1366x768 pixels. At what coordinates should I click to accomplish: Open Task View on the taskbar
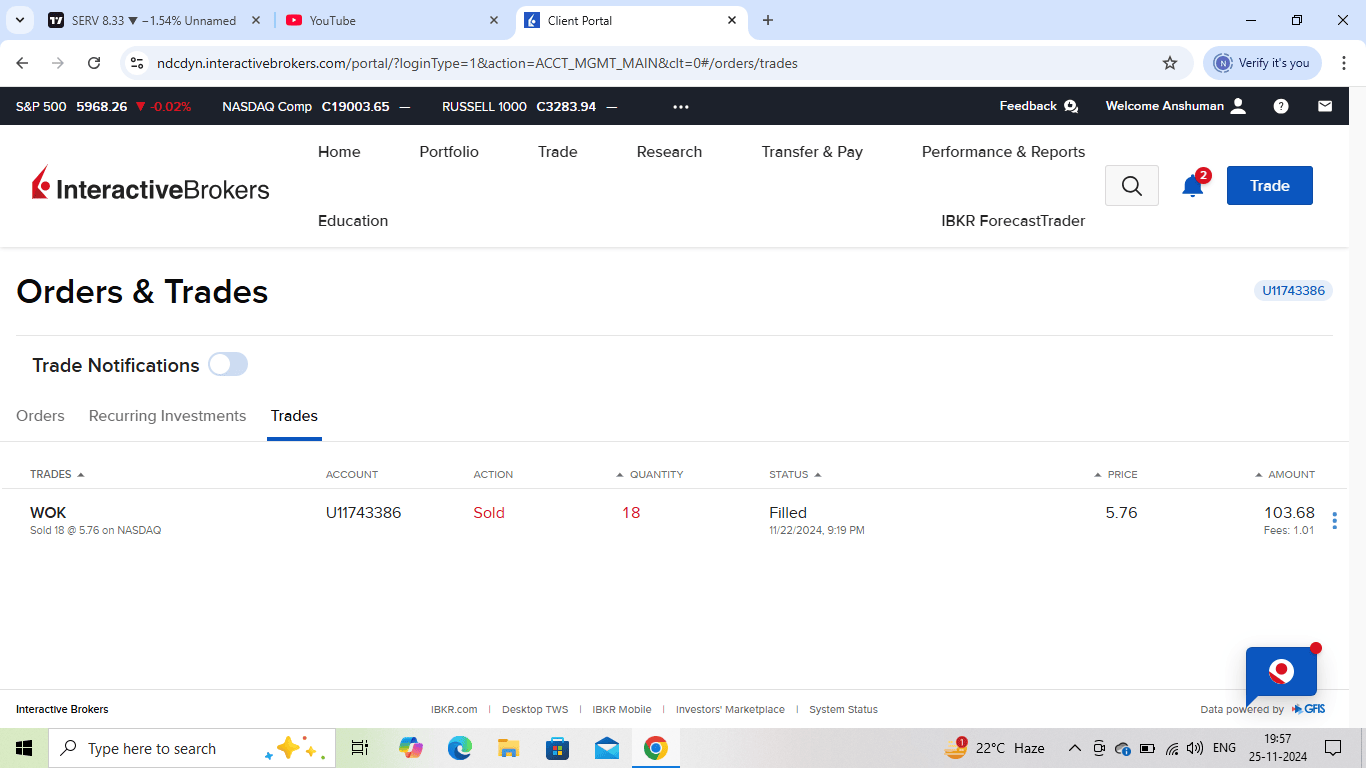(360, 748)
